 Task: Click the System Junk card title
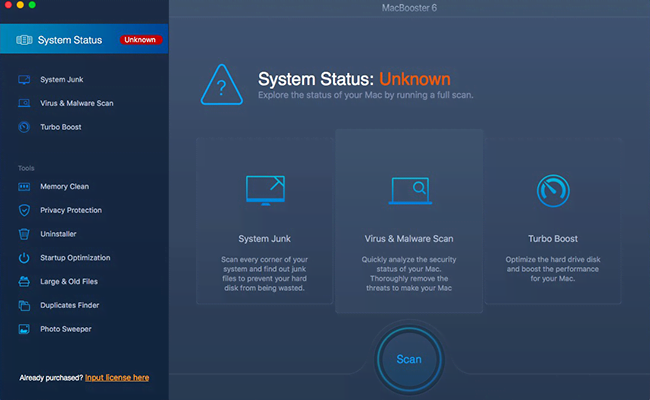[264, 239]
